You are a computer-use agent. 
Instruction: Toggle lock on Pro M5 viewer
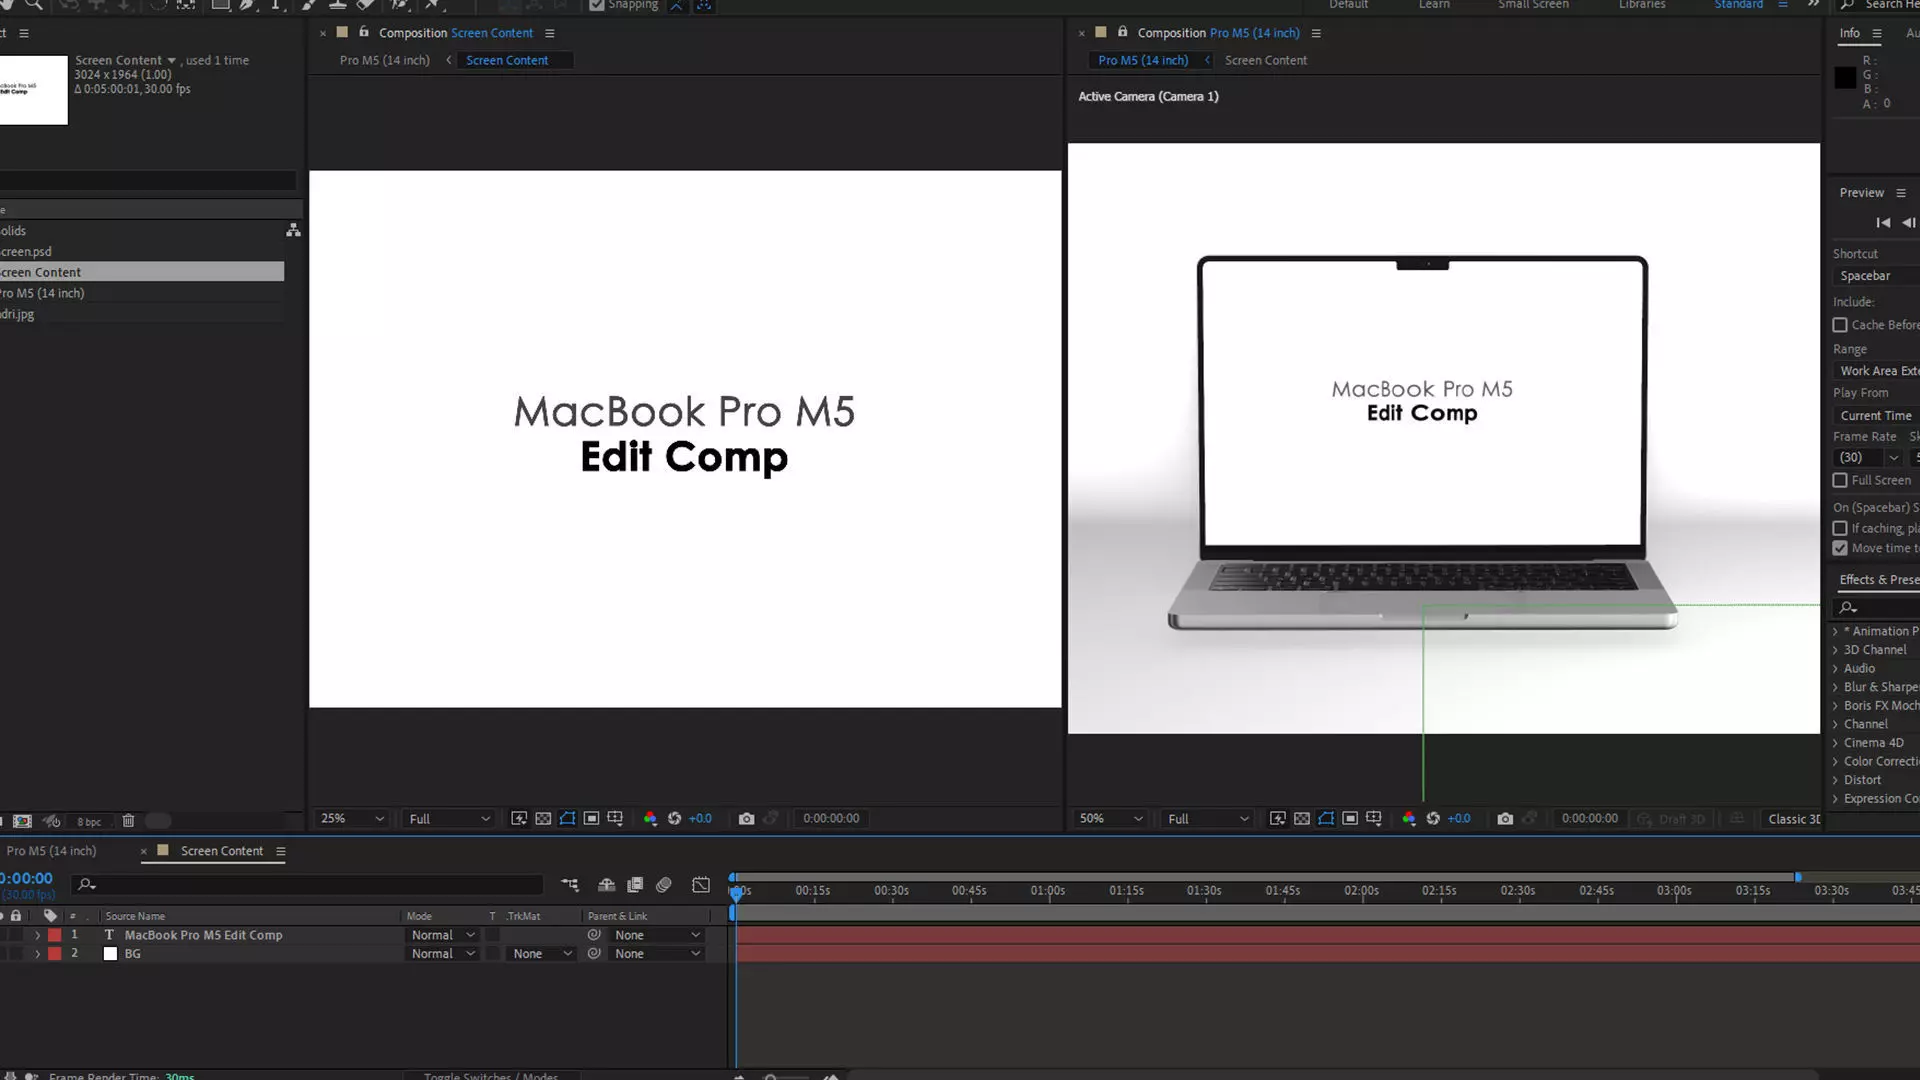click(x=1122, y=32)
